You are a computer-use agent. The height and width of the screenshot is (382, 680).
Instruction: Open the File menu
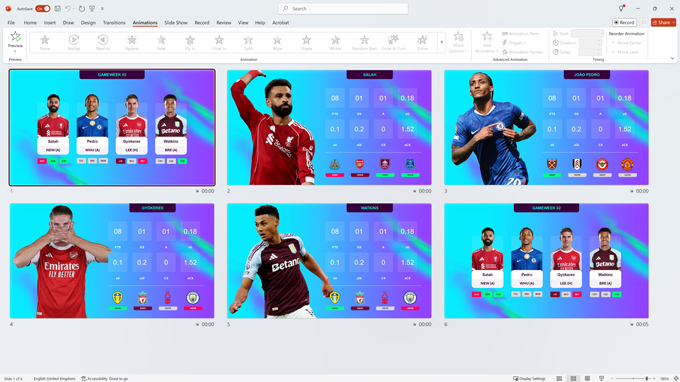coord(11,23)
